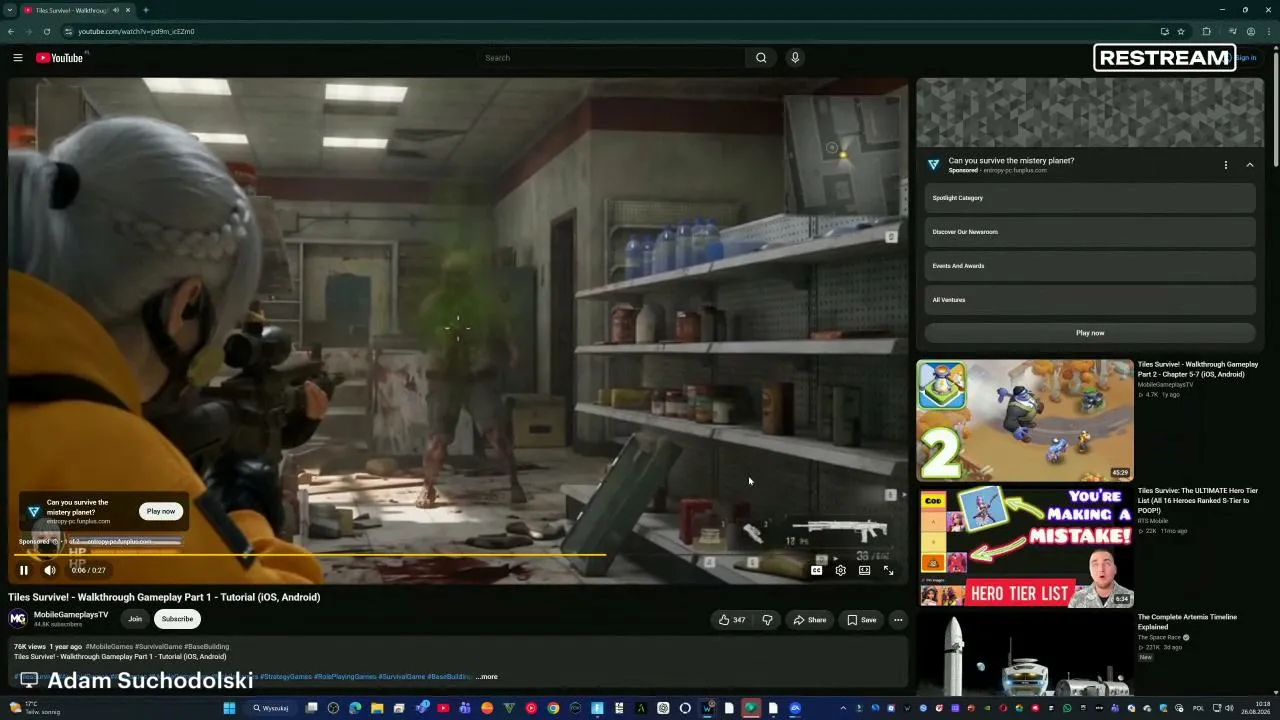The height and width of the screenshot is (720, 1280).
Task: Expand the description with ...more
Action: (486, 677)
